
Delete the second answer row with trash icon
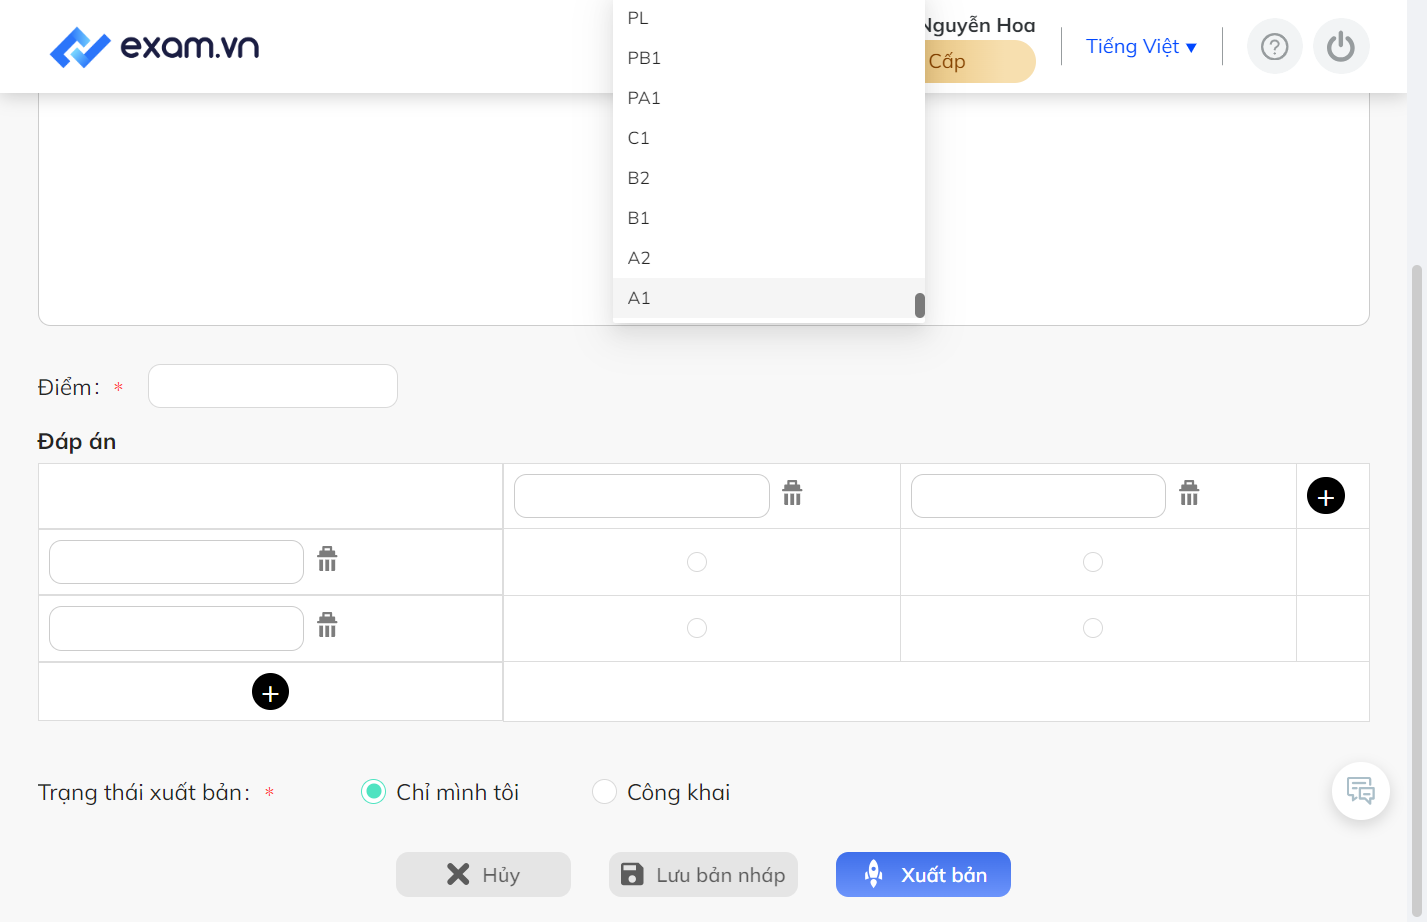(327, 625)
